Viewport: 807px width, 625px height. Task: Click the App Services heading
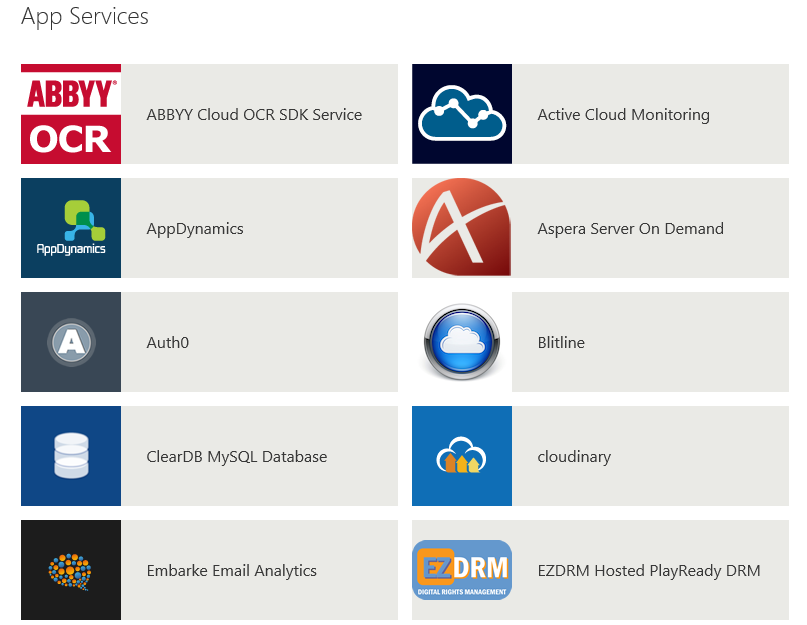click(x=85, y=16)
